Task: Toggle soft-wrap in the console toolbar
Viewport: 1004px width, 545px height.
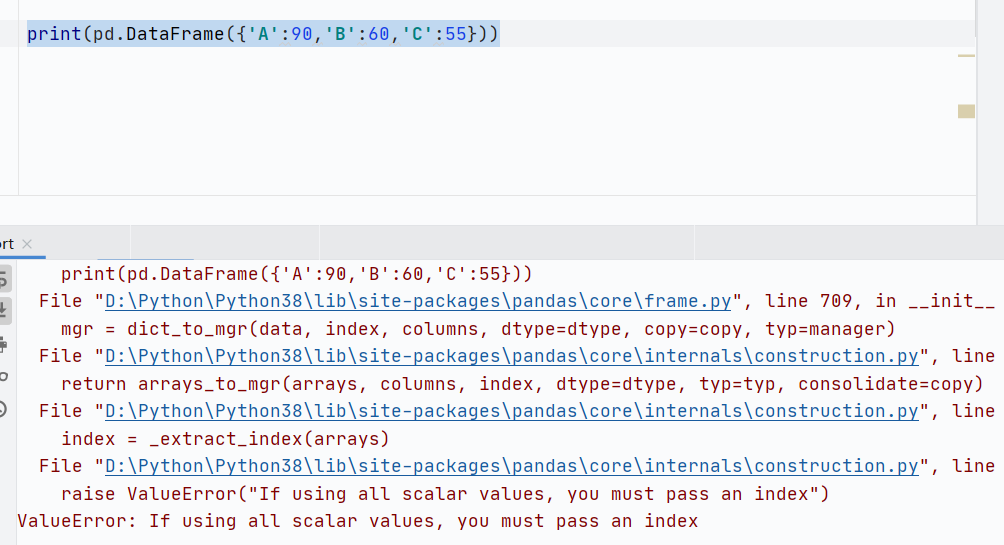Action: click(3, 278)
